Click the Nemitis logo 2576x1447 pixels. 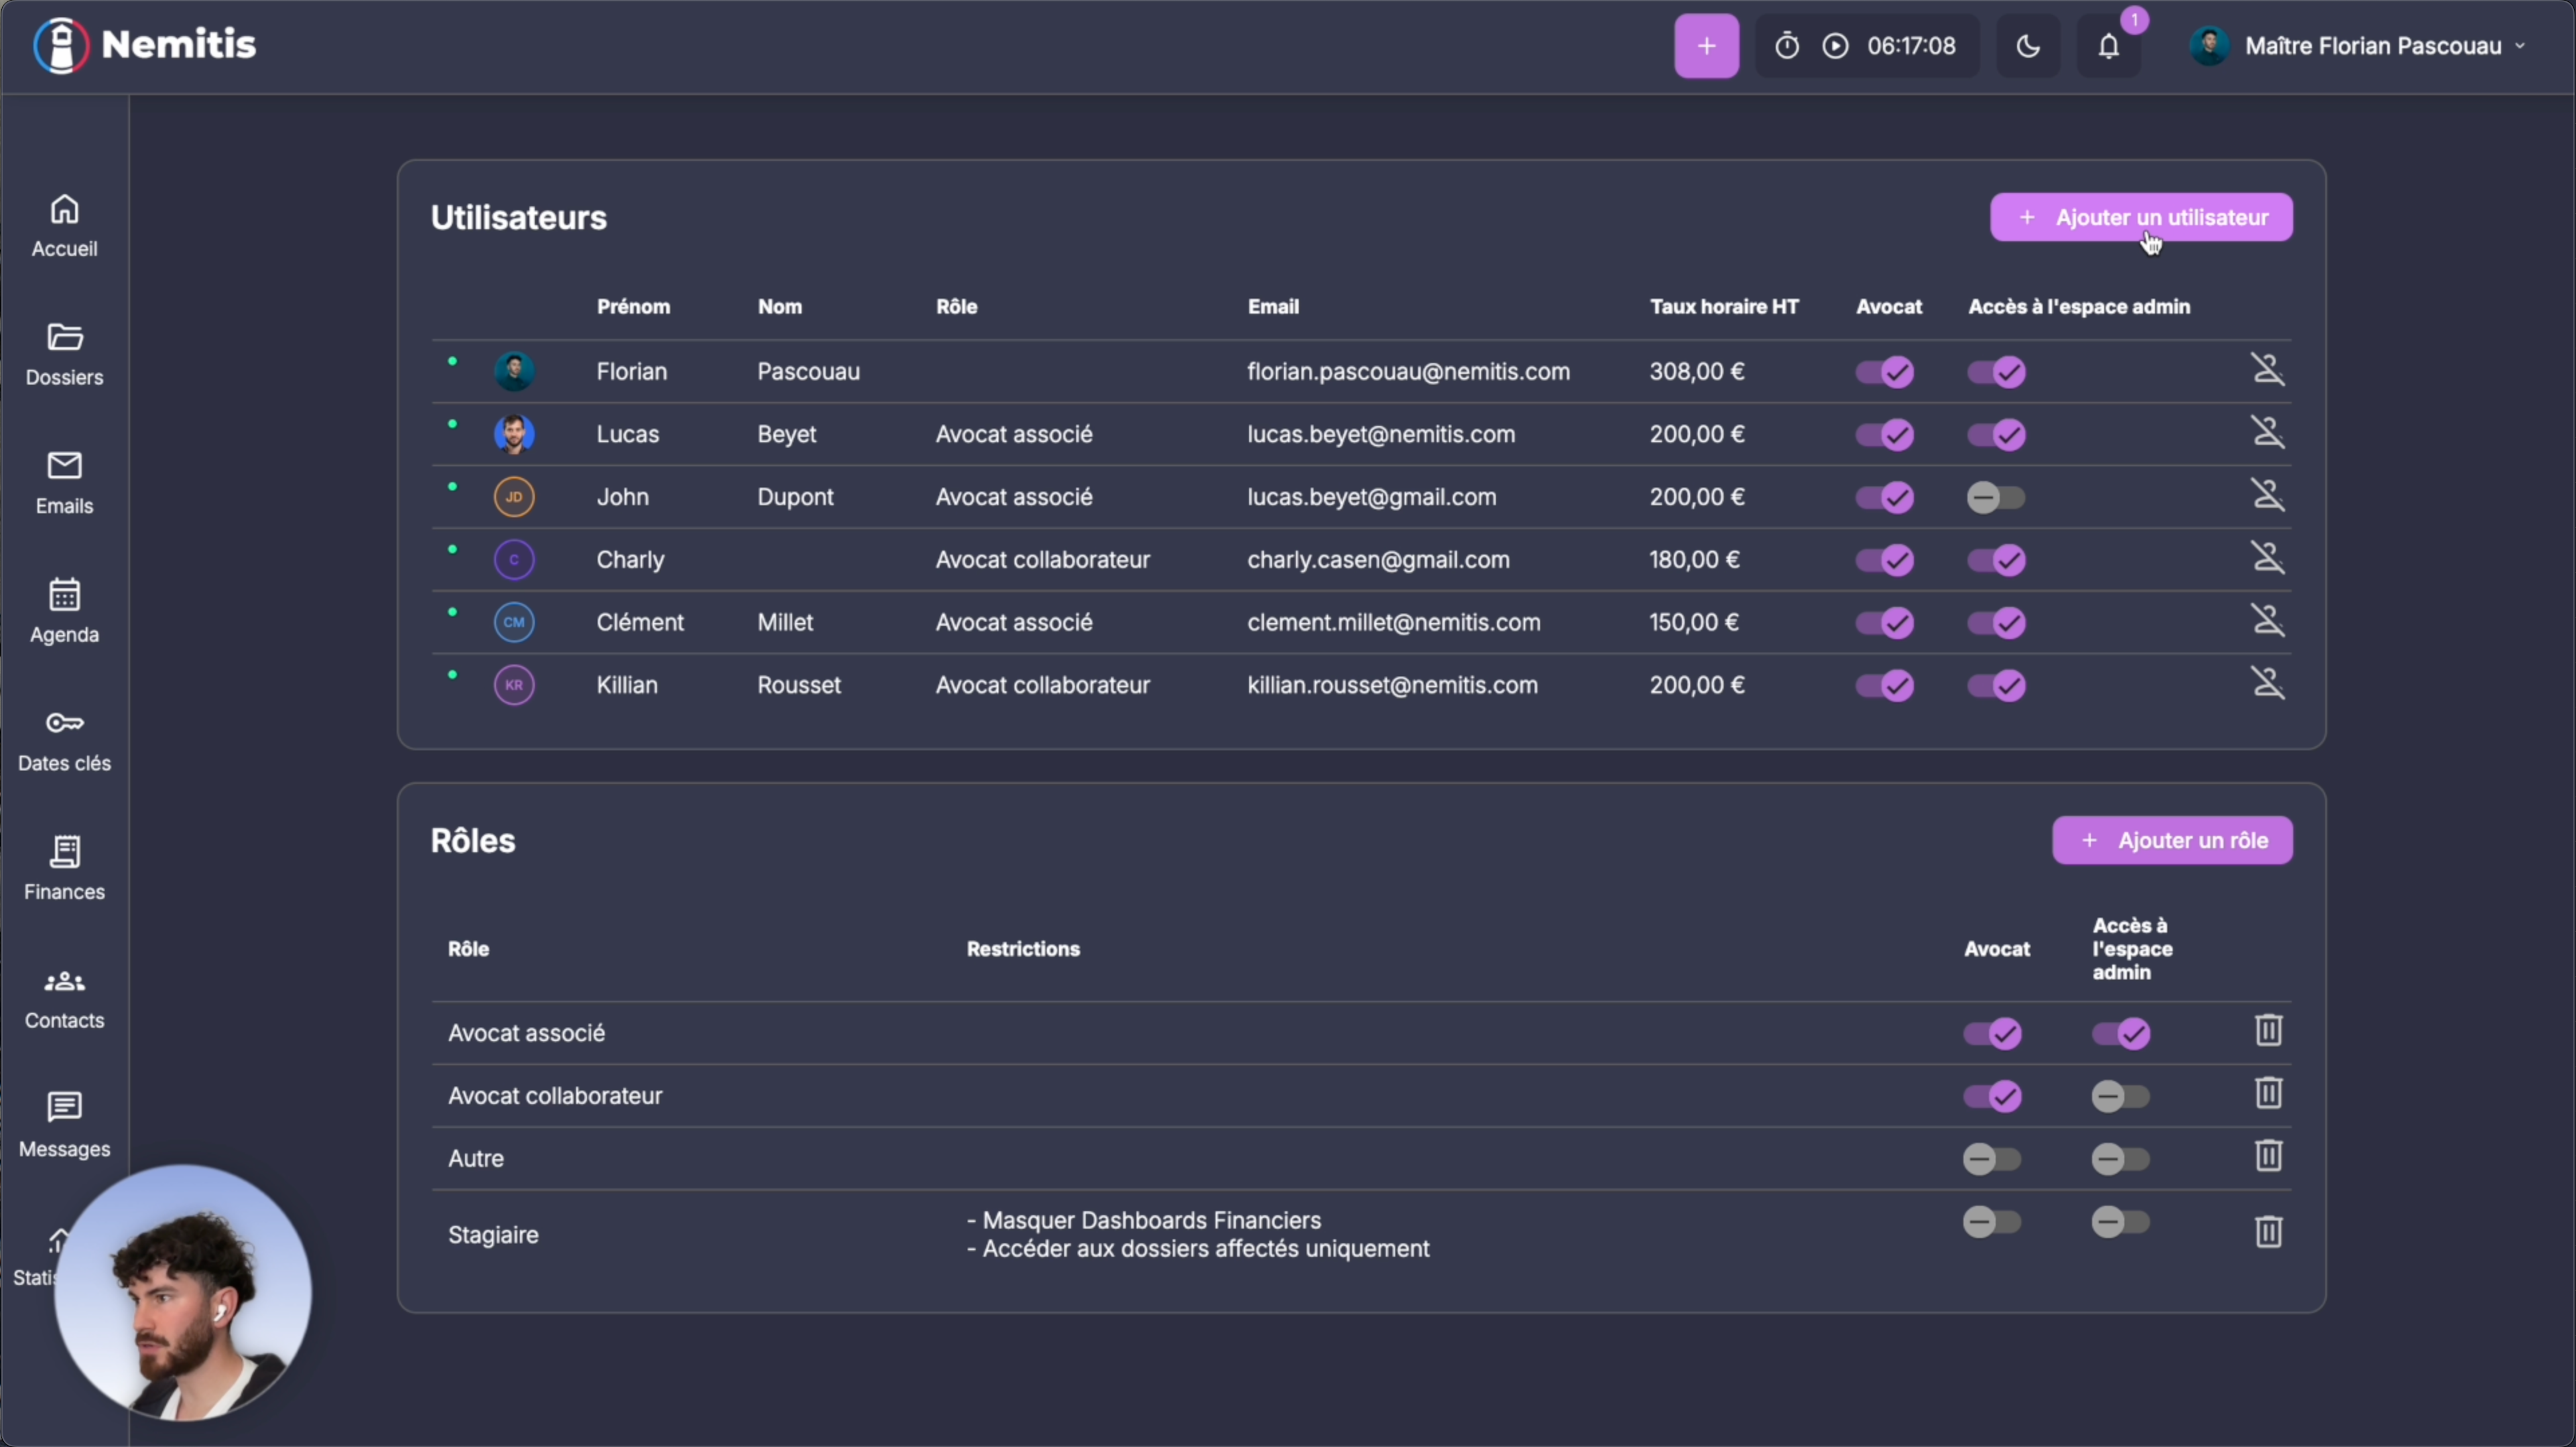pos(145,45)
